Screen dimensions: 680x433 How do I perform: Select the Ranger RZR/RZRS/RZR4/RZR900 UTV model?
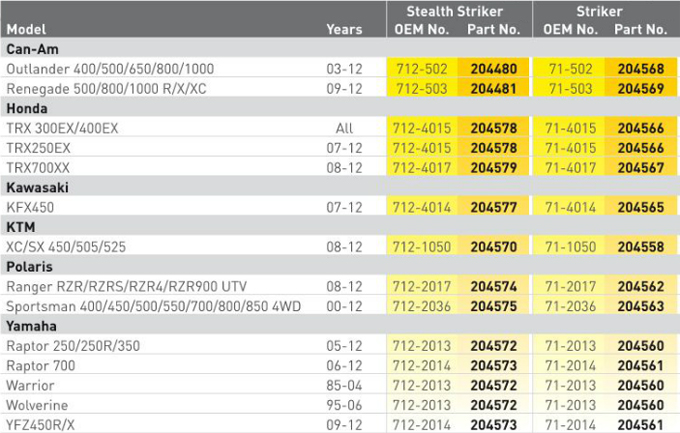pos(126,286)
